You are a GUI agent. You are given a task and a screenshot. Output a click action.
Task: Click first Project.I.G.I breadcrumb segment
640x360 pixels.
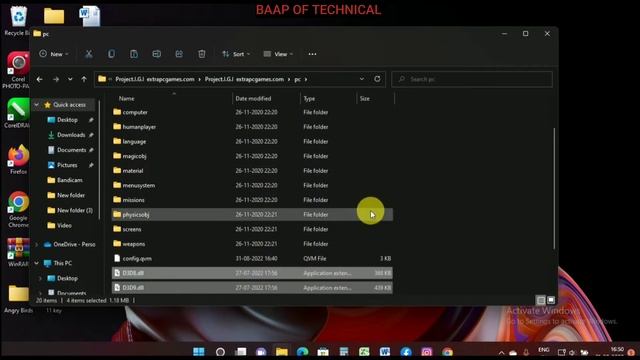pyautogui.click(x=155, y=79)
